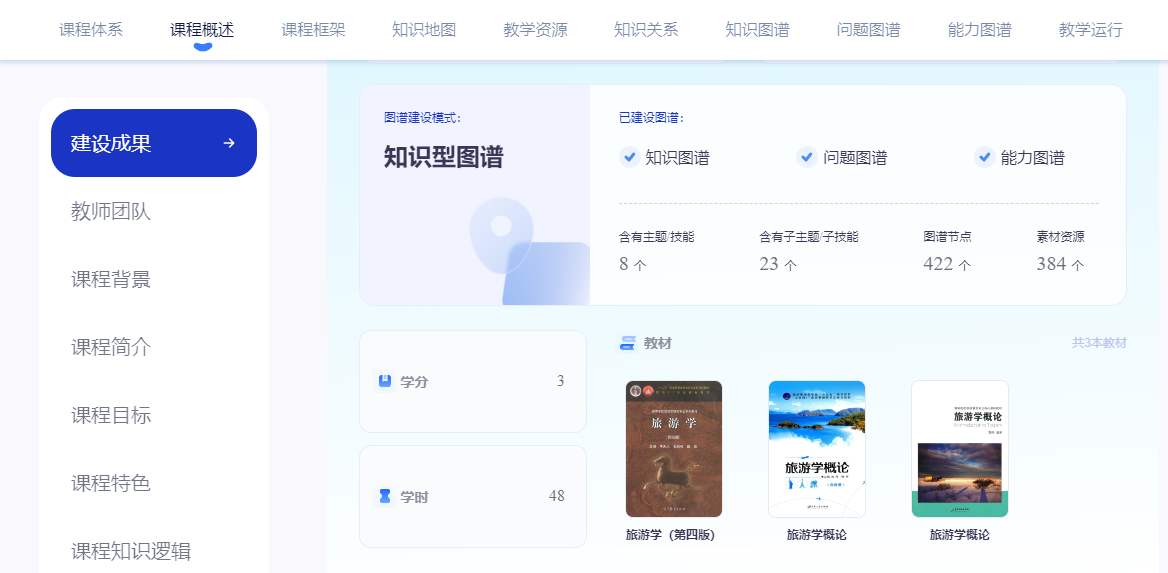Open the blue lake 旅游学概论 cover

(x=817, y=449)
